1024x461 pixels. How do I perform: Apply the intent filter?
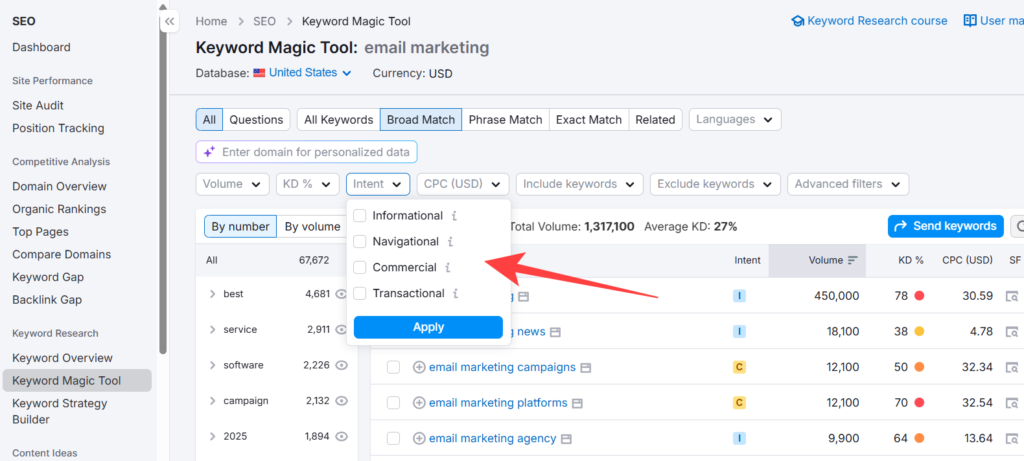coord(428,327)
